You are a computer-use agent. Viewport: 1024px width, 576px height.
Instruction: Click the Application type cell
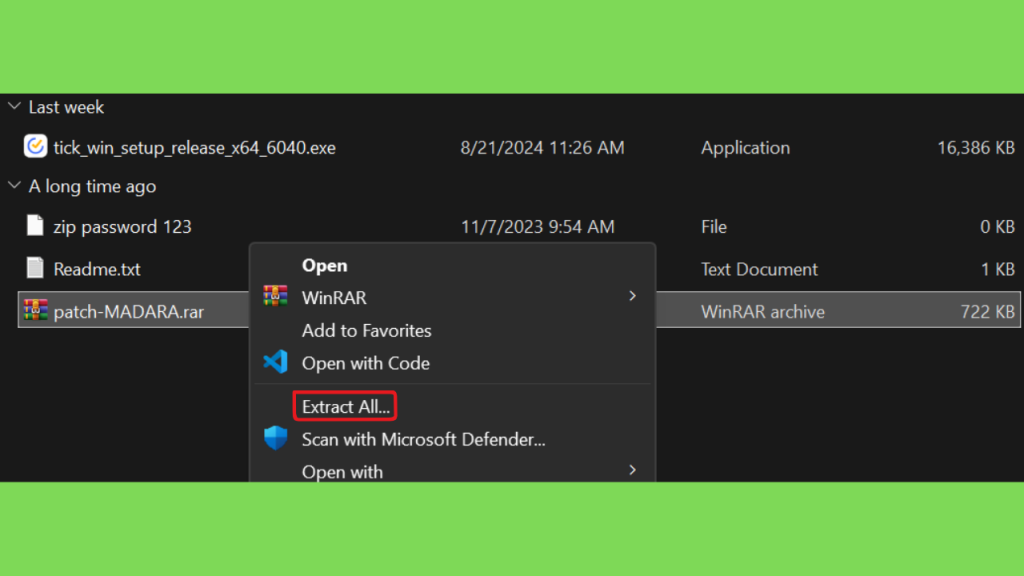745,148
